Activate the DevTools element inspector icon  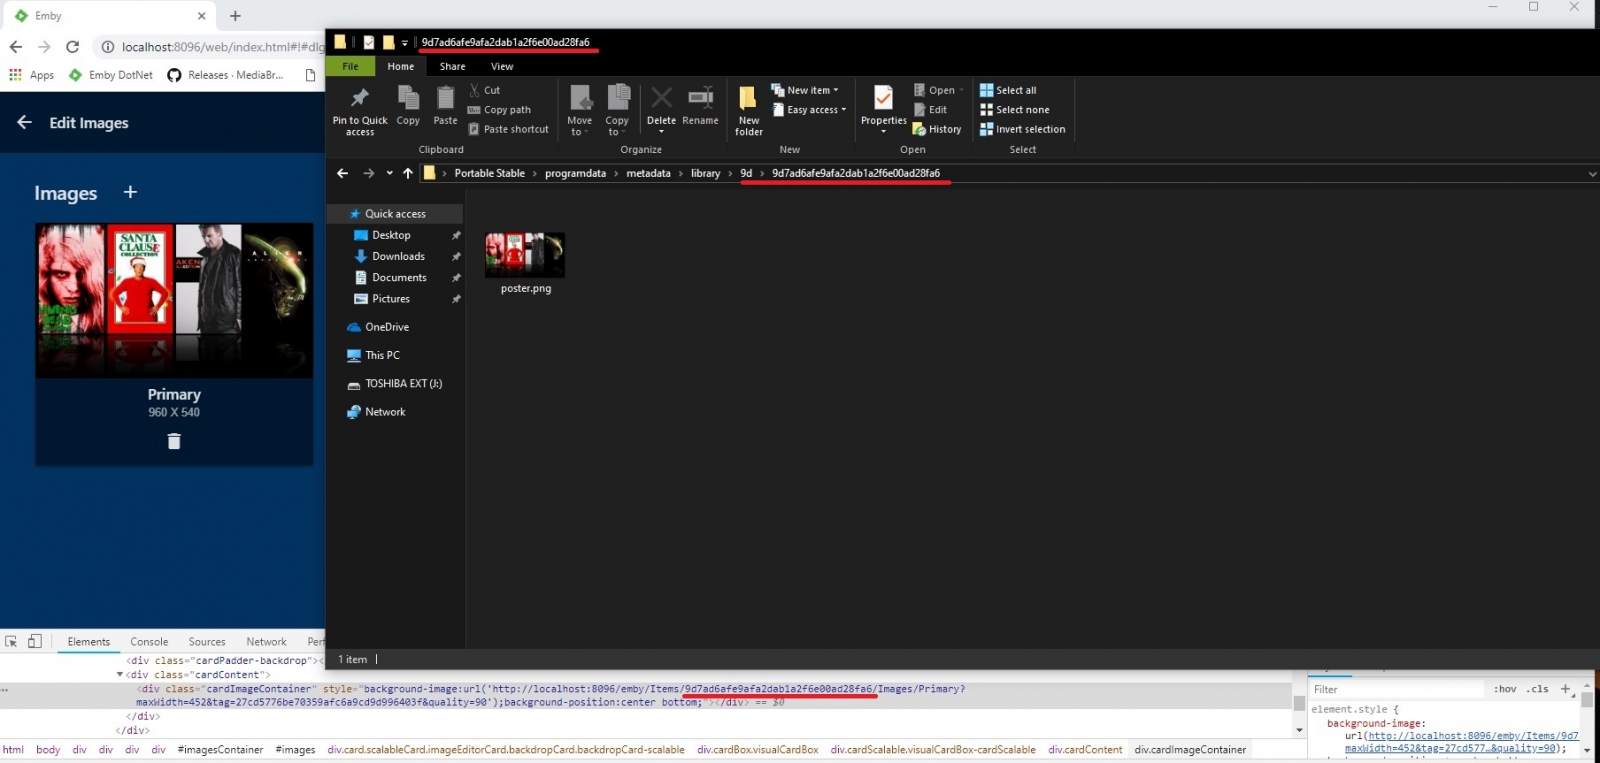(x=12, y=641)
